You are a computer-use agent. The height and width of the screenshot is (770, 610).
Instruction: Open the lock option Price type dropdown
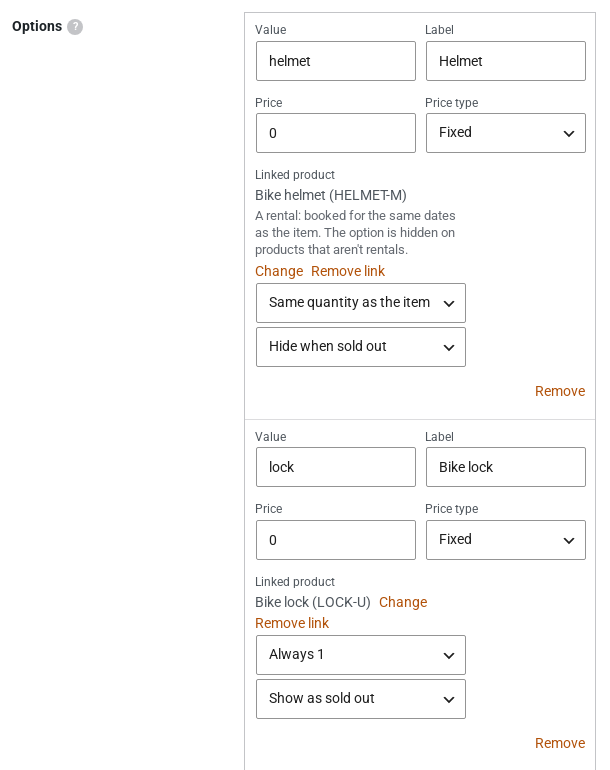click(x=505, y=540)
